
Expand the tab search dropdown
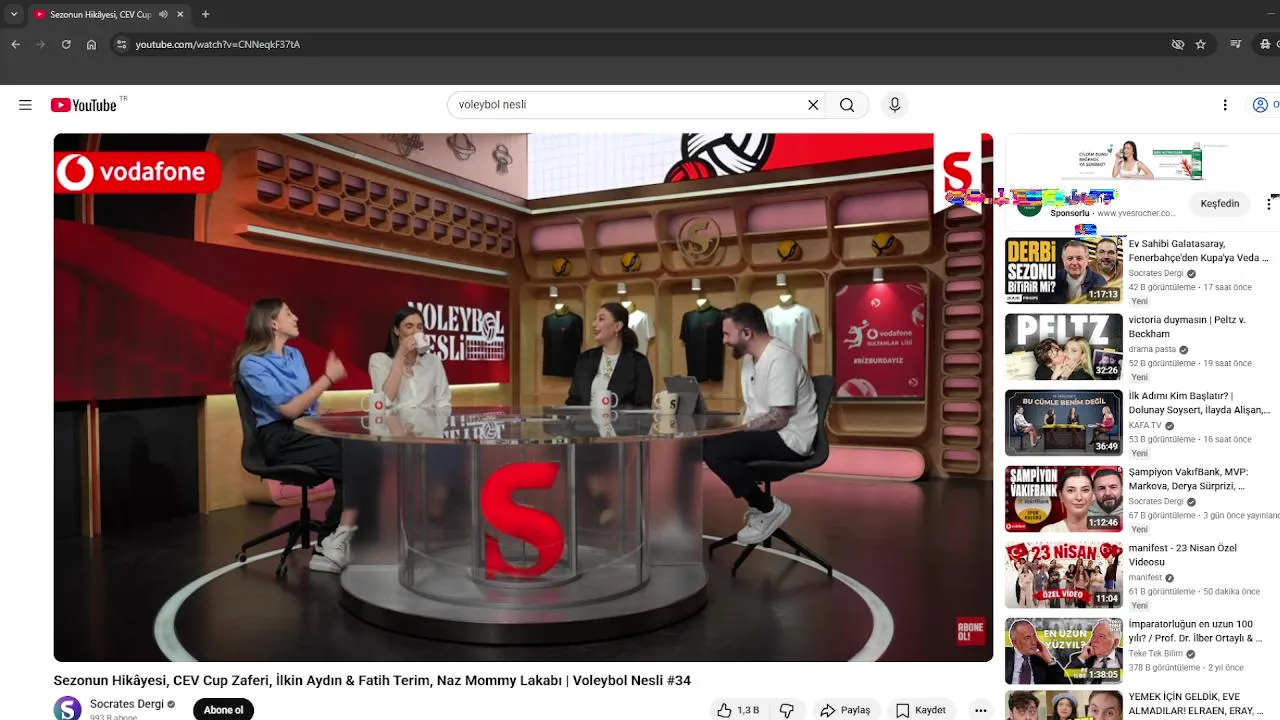[13, 14]
